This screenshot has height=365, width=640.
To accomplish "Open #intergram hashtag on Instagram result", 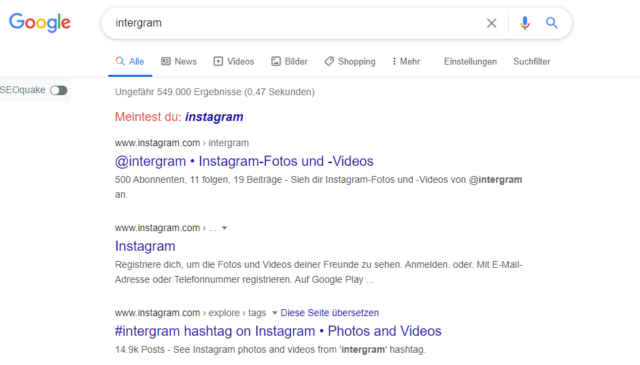I will click(278, 331).
